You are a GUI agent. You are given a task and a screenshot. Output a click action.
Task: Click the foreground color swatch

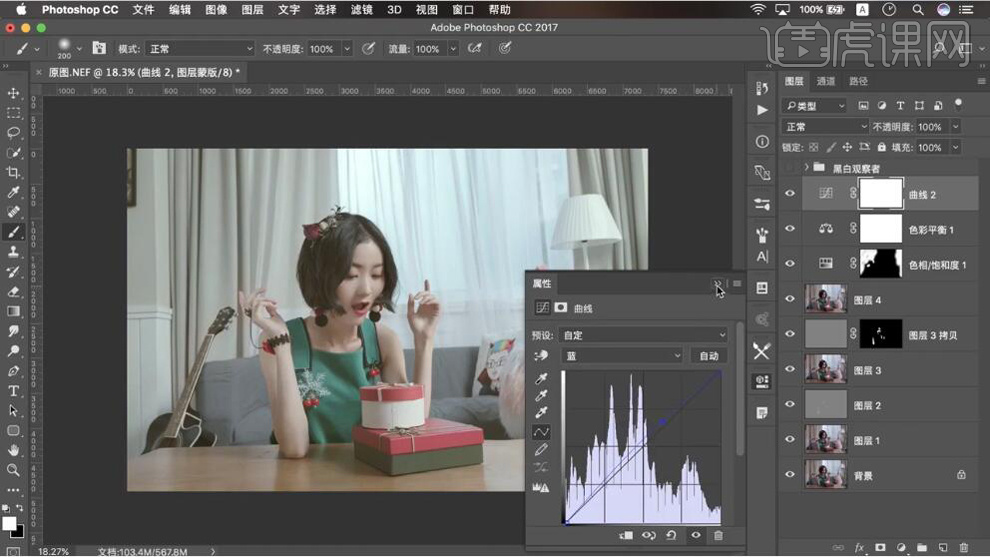point(9,523)
